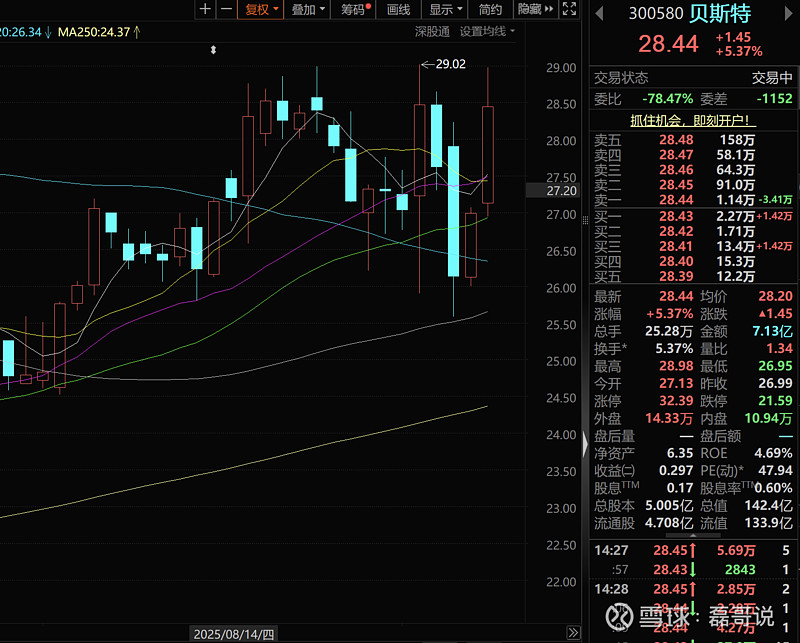Click 委差 -1152 value
800x643 pixels.
click(774, 98)
